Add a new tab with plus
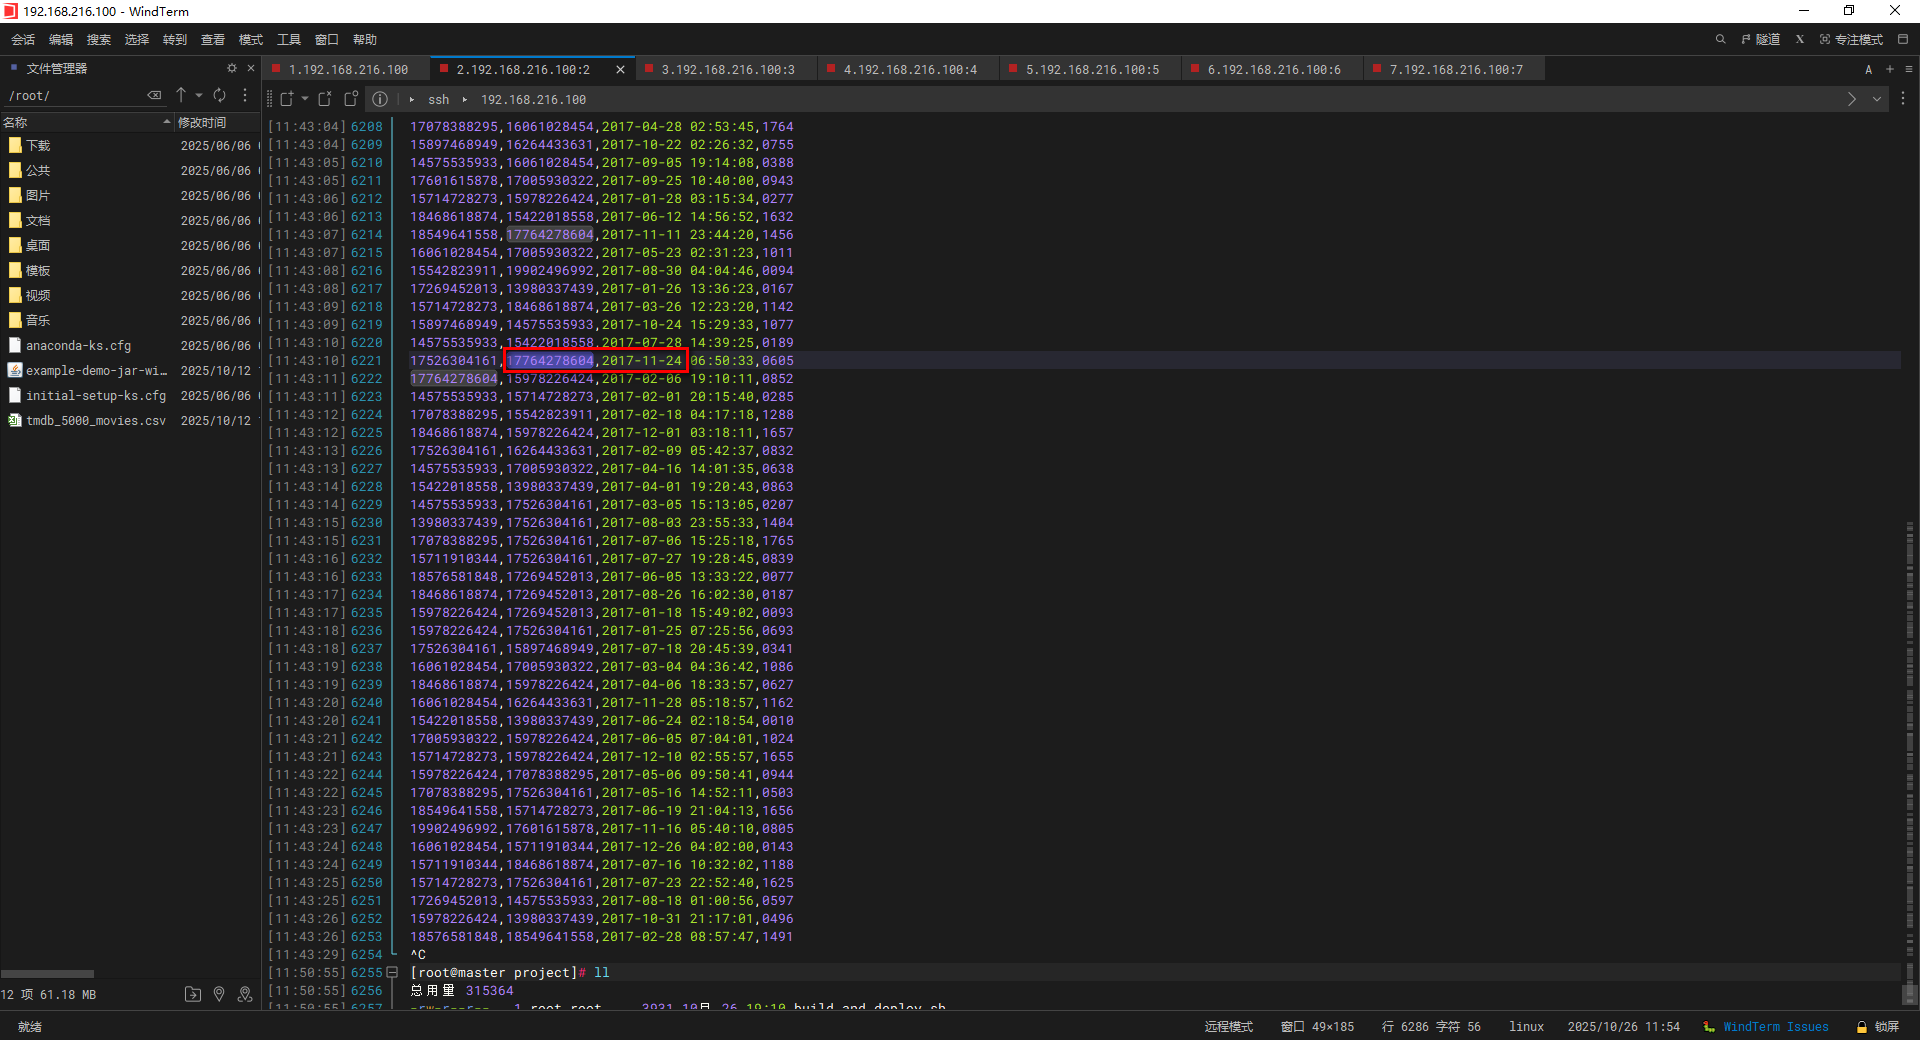1920x1040 pixels. tap(1889, 69)
